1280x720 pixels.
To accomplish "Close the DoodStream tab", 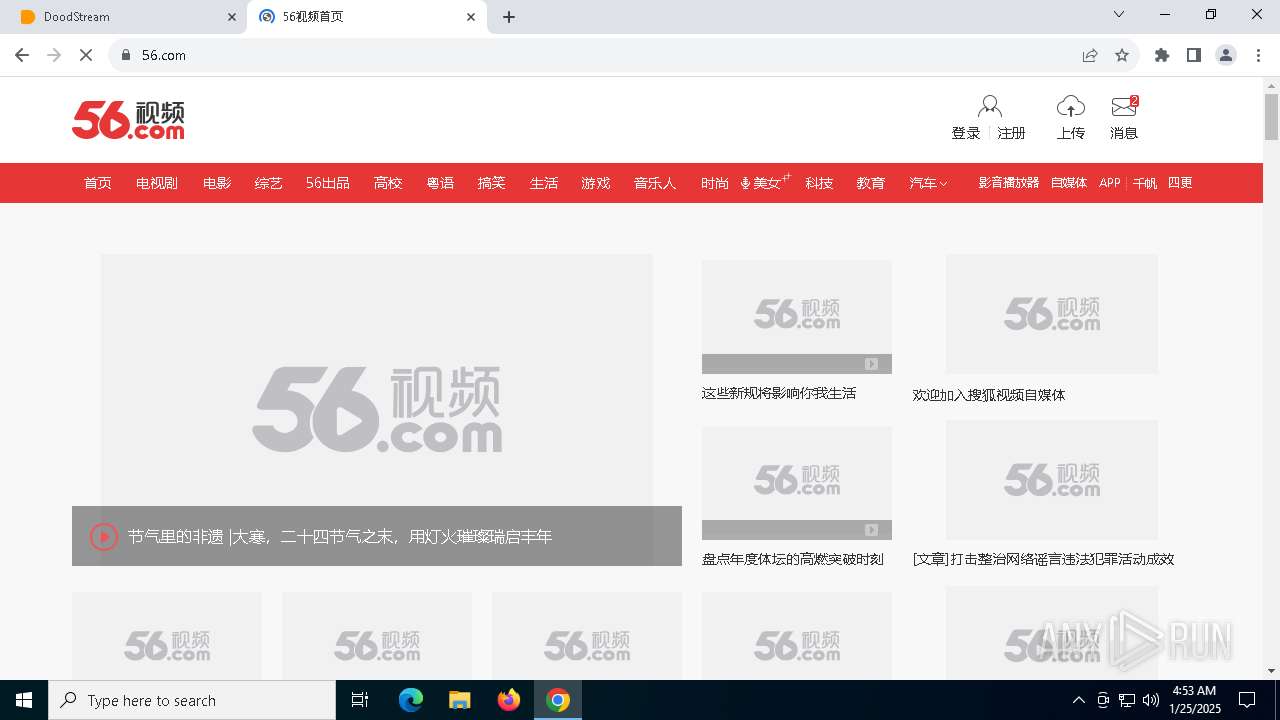I will [231, 17].
